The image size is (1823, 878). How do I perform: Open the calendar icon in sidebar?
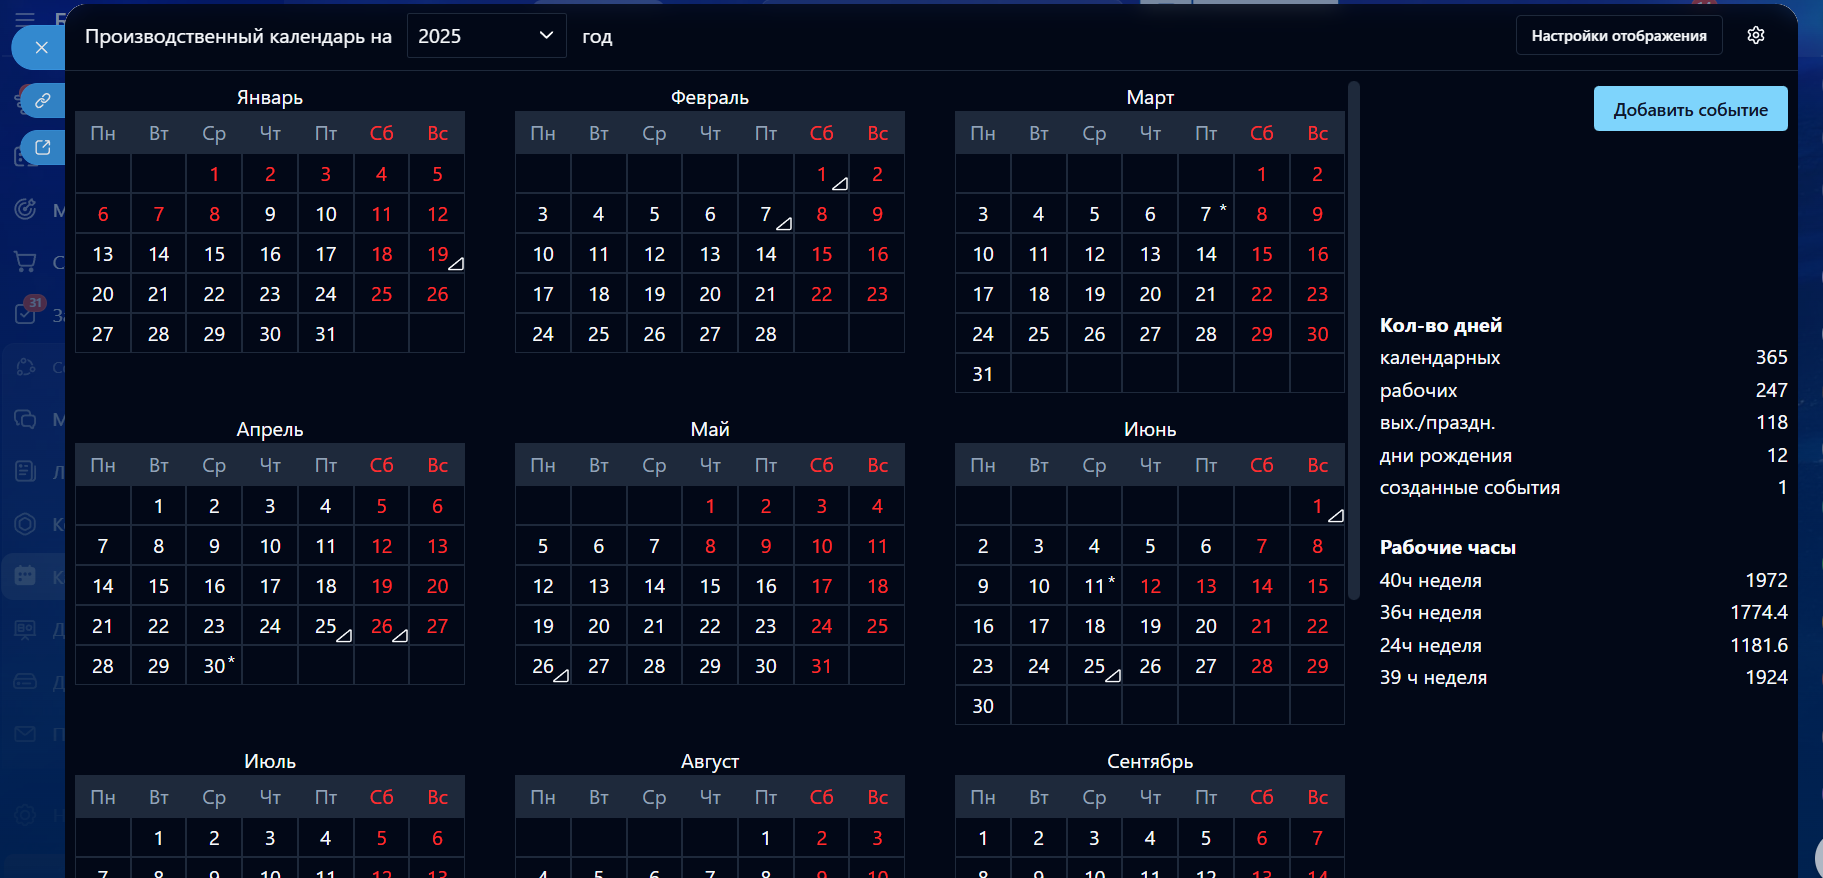tap(25, 576)
